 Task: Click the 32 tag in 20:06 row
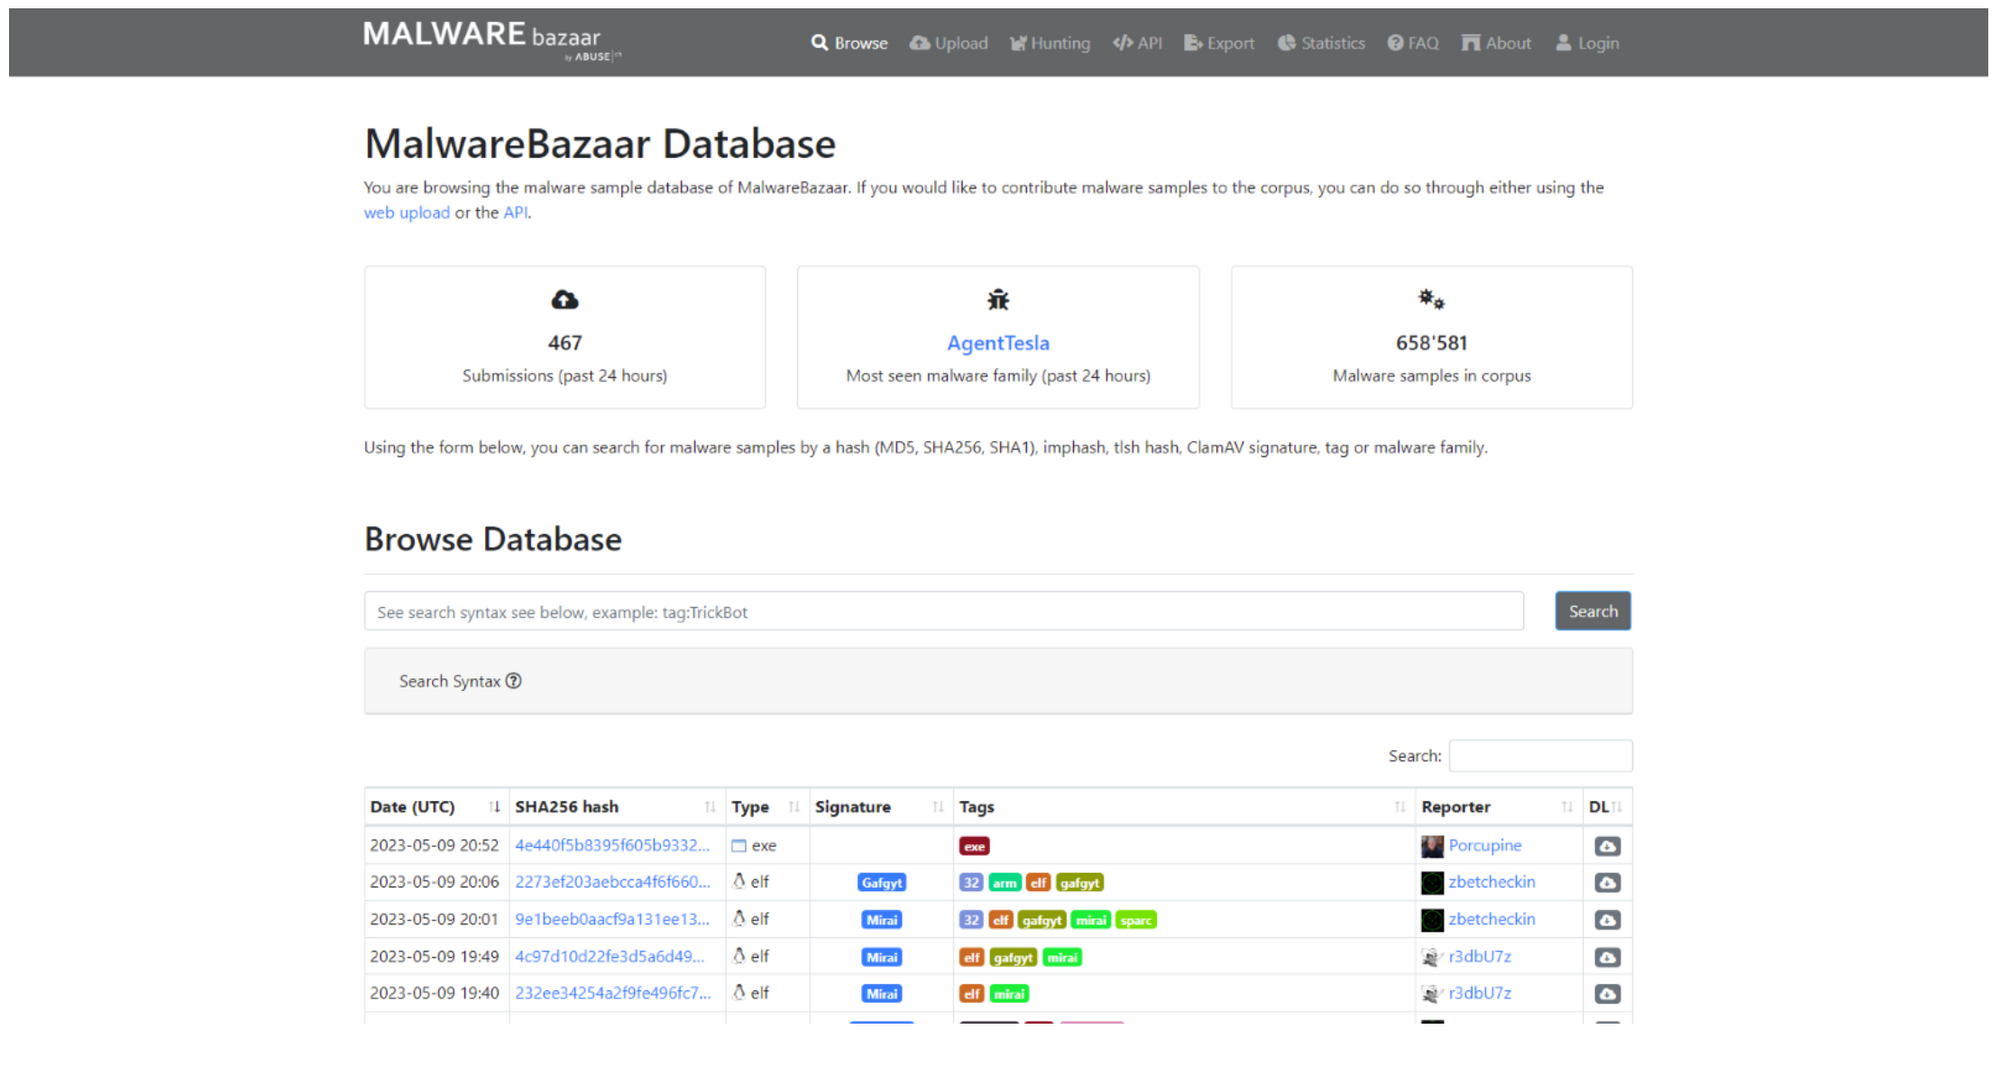(970, 883)
